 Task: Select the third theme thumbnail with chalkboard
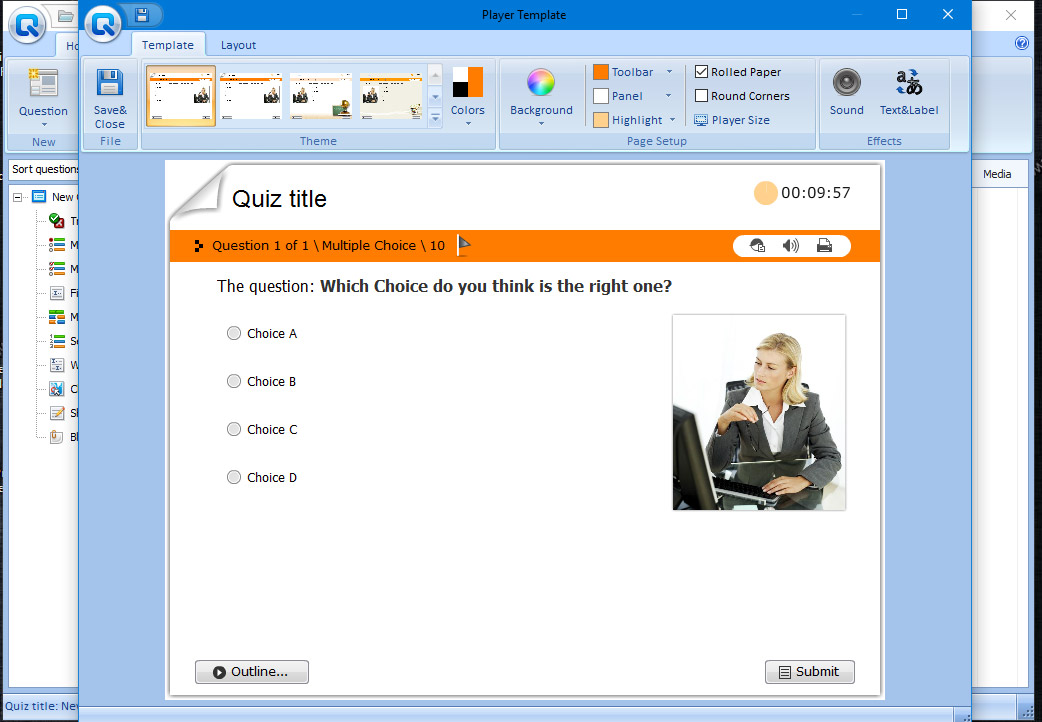(x=320, y=96)
